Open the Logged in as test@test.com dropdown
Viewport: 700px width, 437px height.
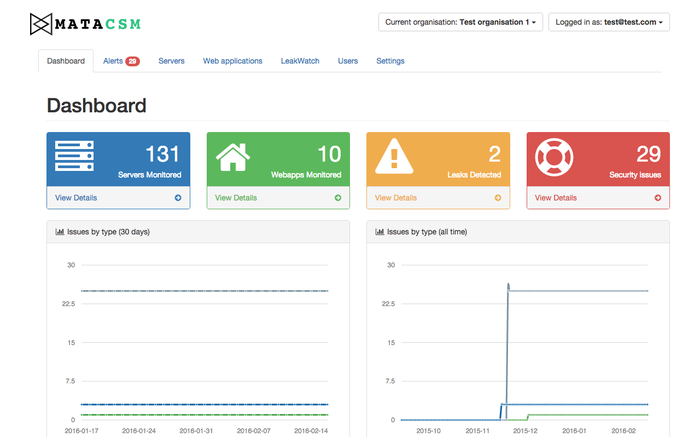click(609, 22)
